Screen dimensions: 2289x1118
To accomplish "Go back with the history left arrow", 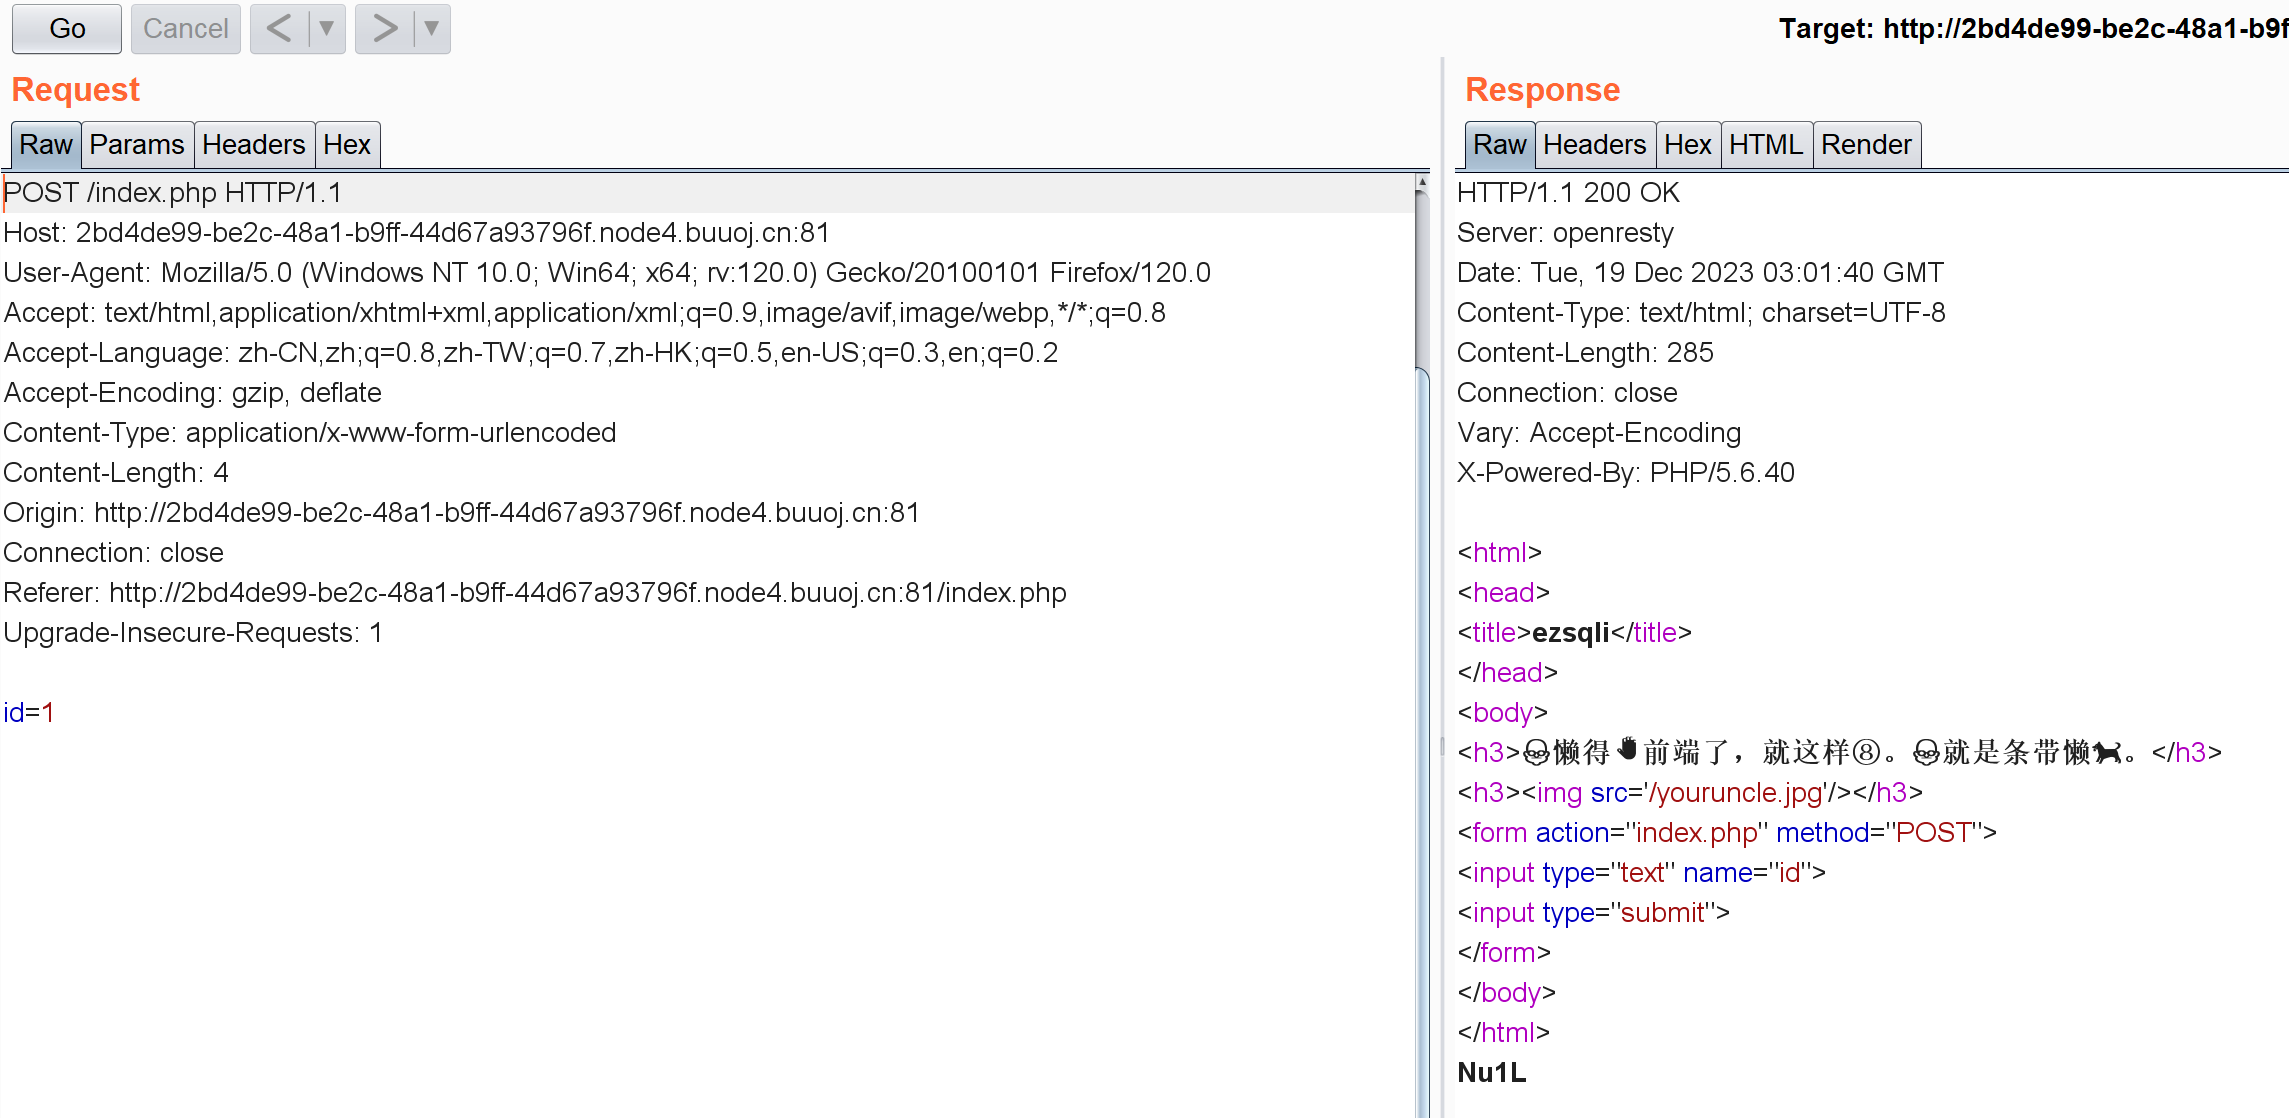I will point(279,29).
